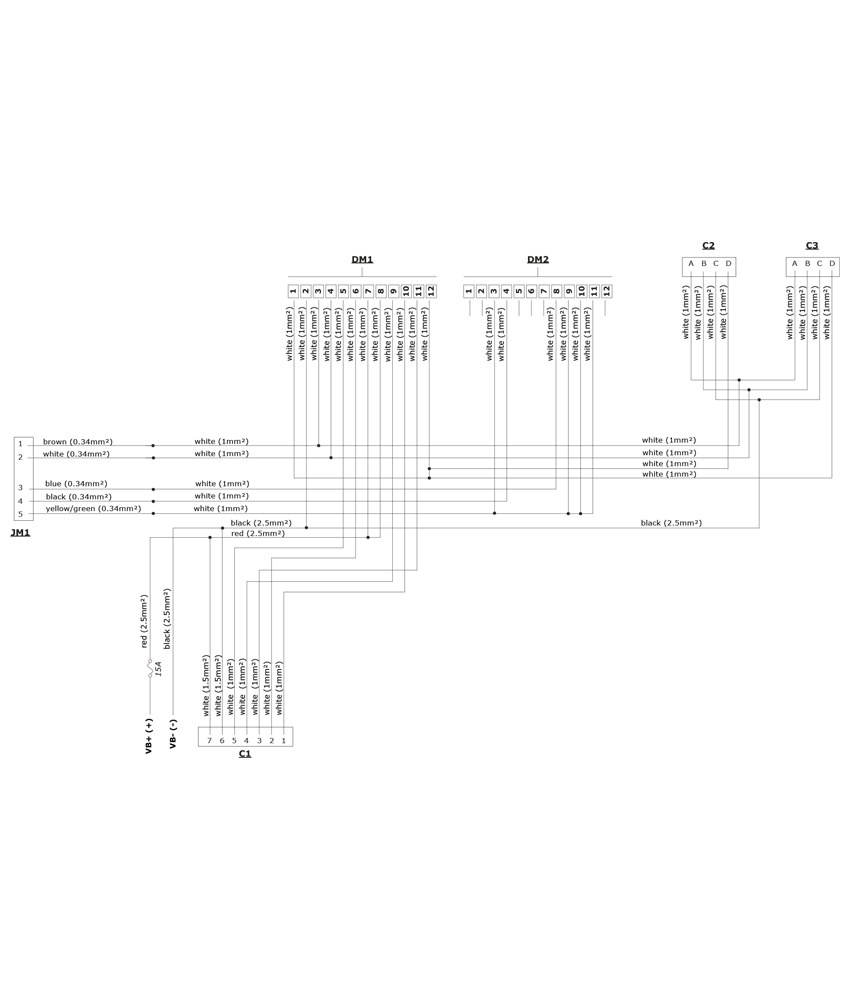Image resolution: width=850 pixels, height=1000 pixels.
Task: Click the longest wire label in the left list
Action: [85, 509]
